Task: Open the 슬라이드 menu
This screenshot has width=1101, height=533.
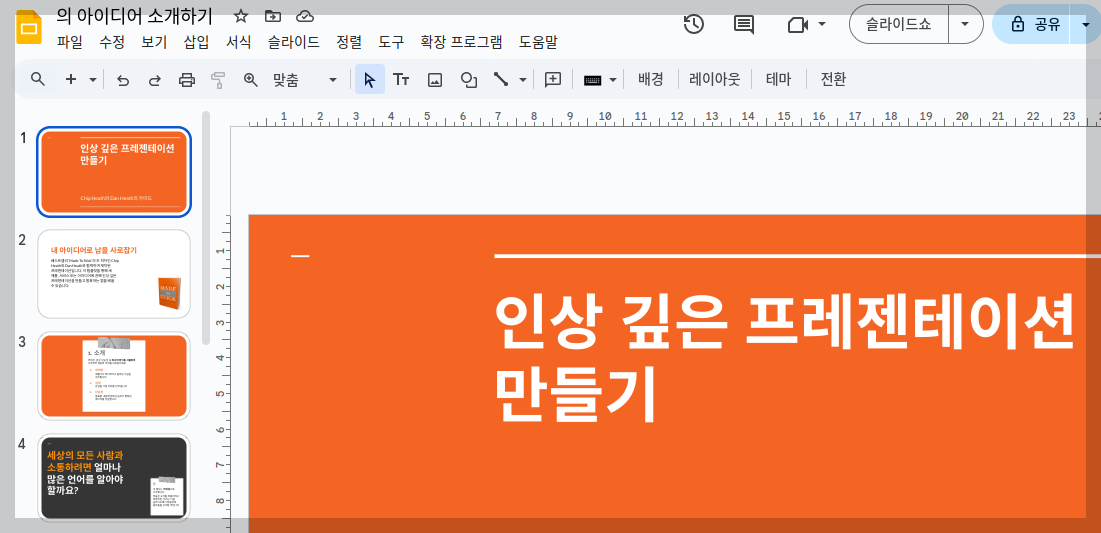Action: tap(294, 42)
